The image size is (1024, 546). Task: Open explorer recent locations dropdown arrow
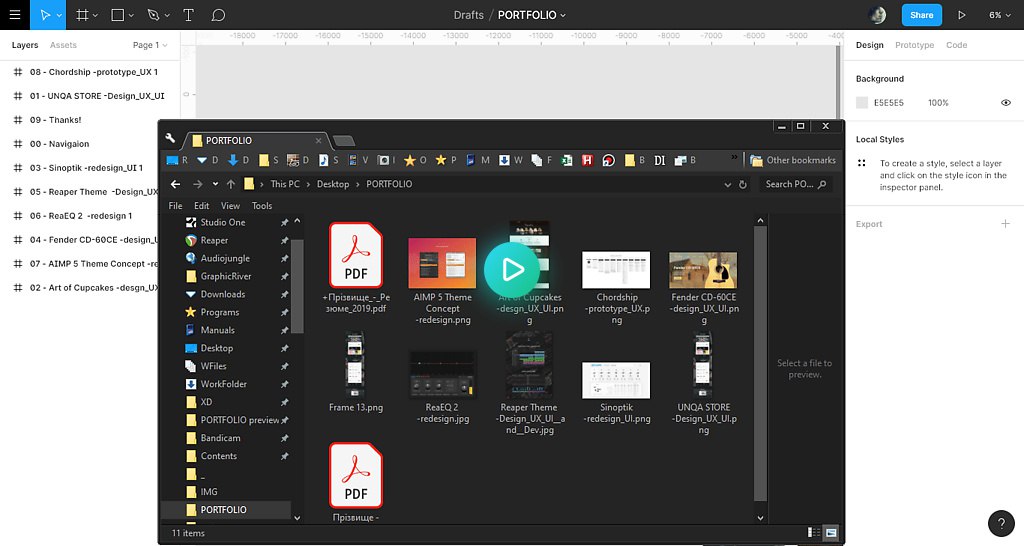[215, 184]
